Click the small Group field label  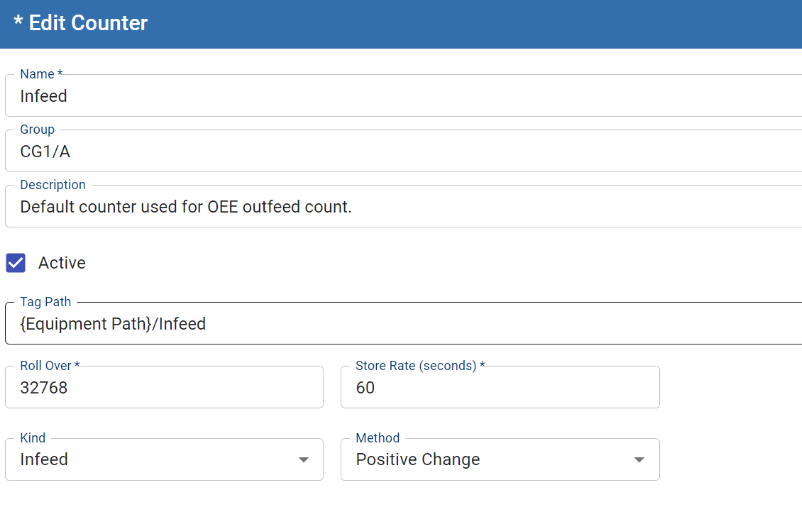pyautogui.click(x=38, y=129)
